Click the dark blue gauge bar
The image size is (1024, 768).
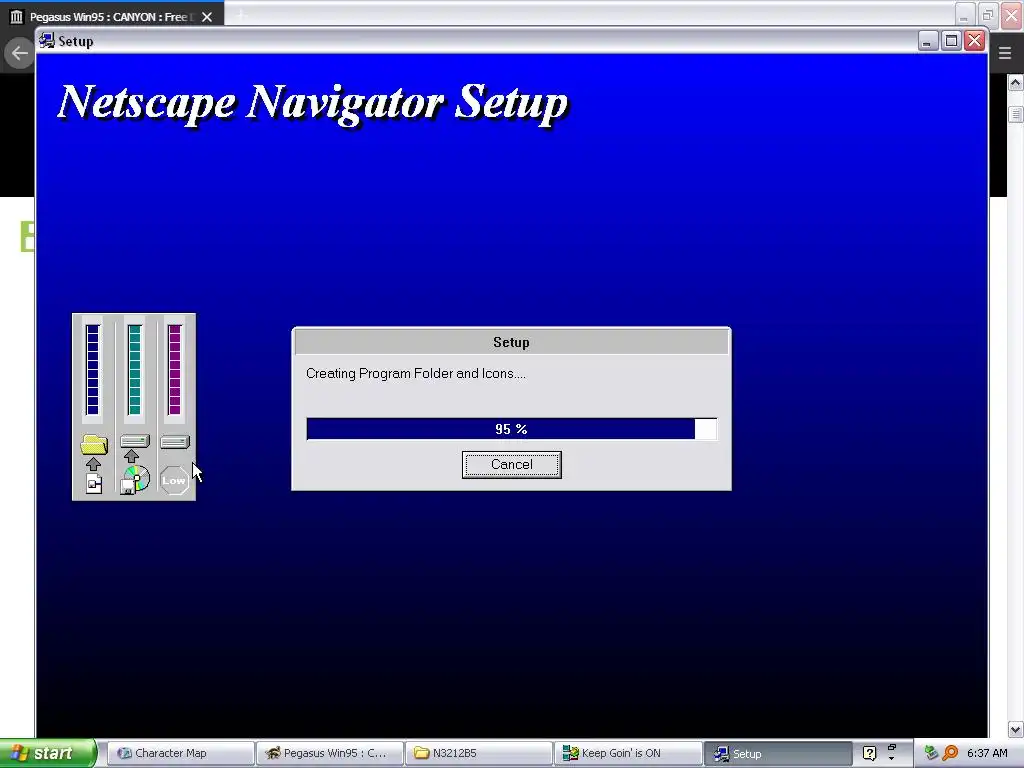93,370
